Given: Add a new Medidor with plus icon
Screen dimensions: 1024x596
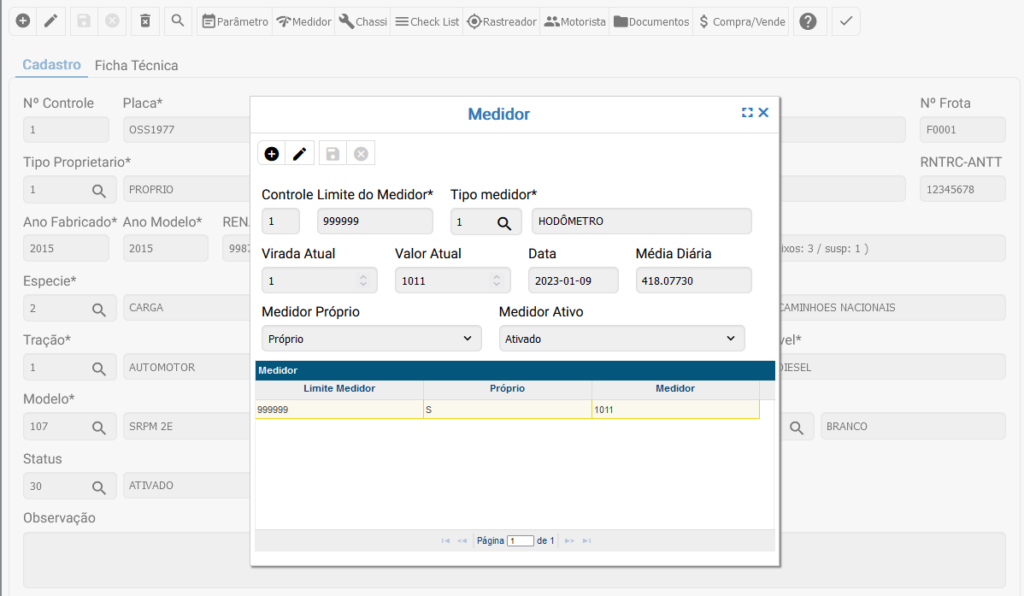Looking at the screenshot, I should (x=272, y=153).
